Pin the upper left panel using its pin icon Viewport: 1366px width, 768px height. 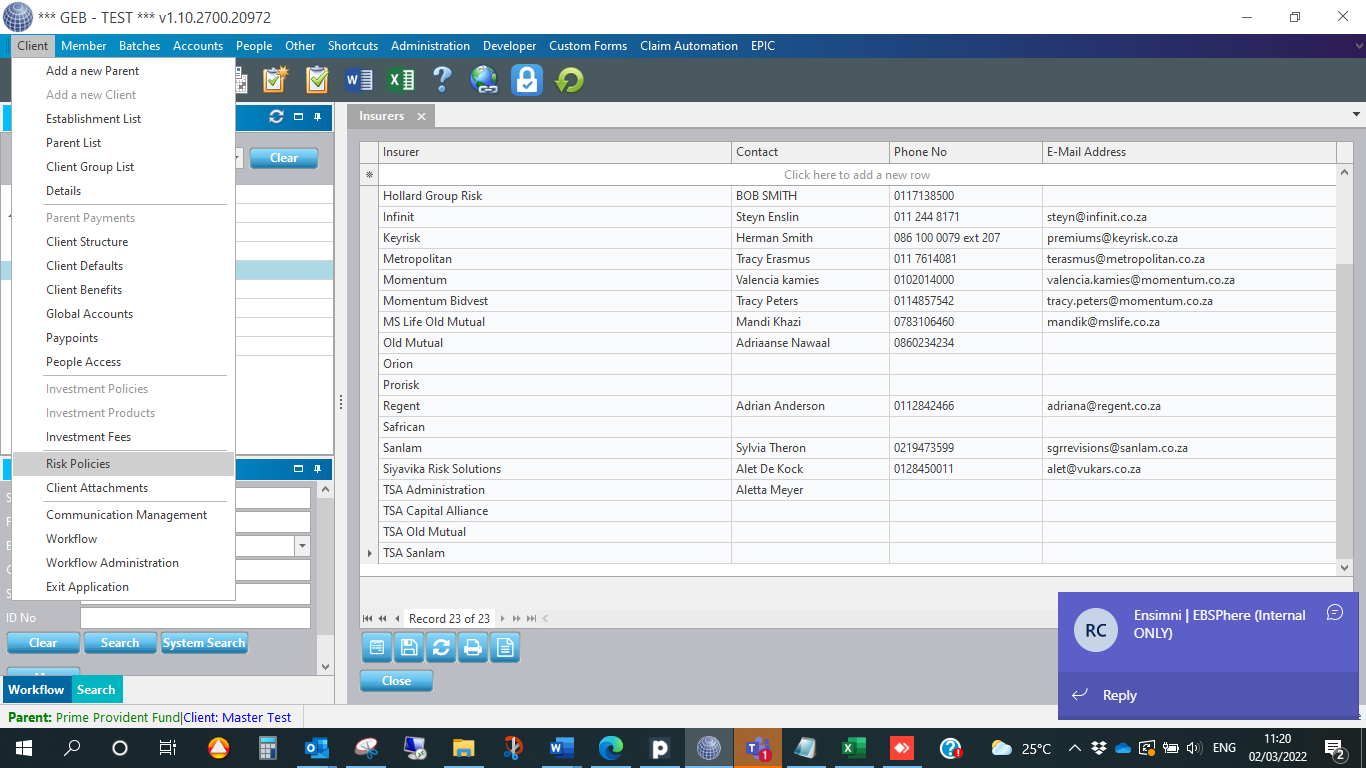click(318, 117)
